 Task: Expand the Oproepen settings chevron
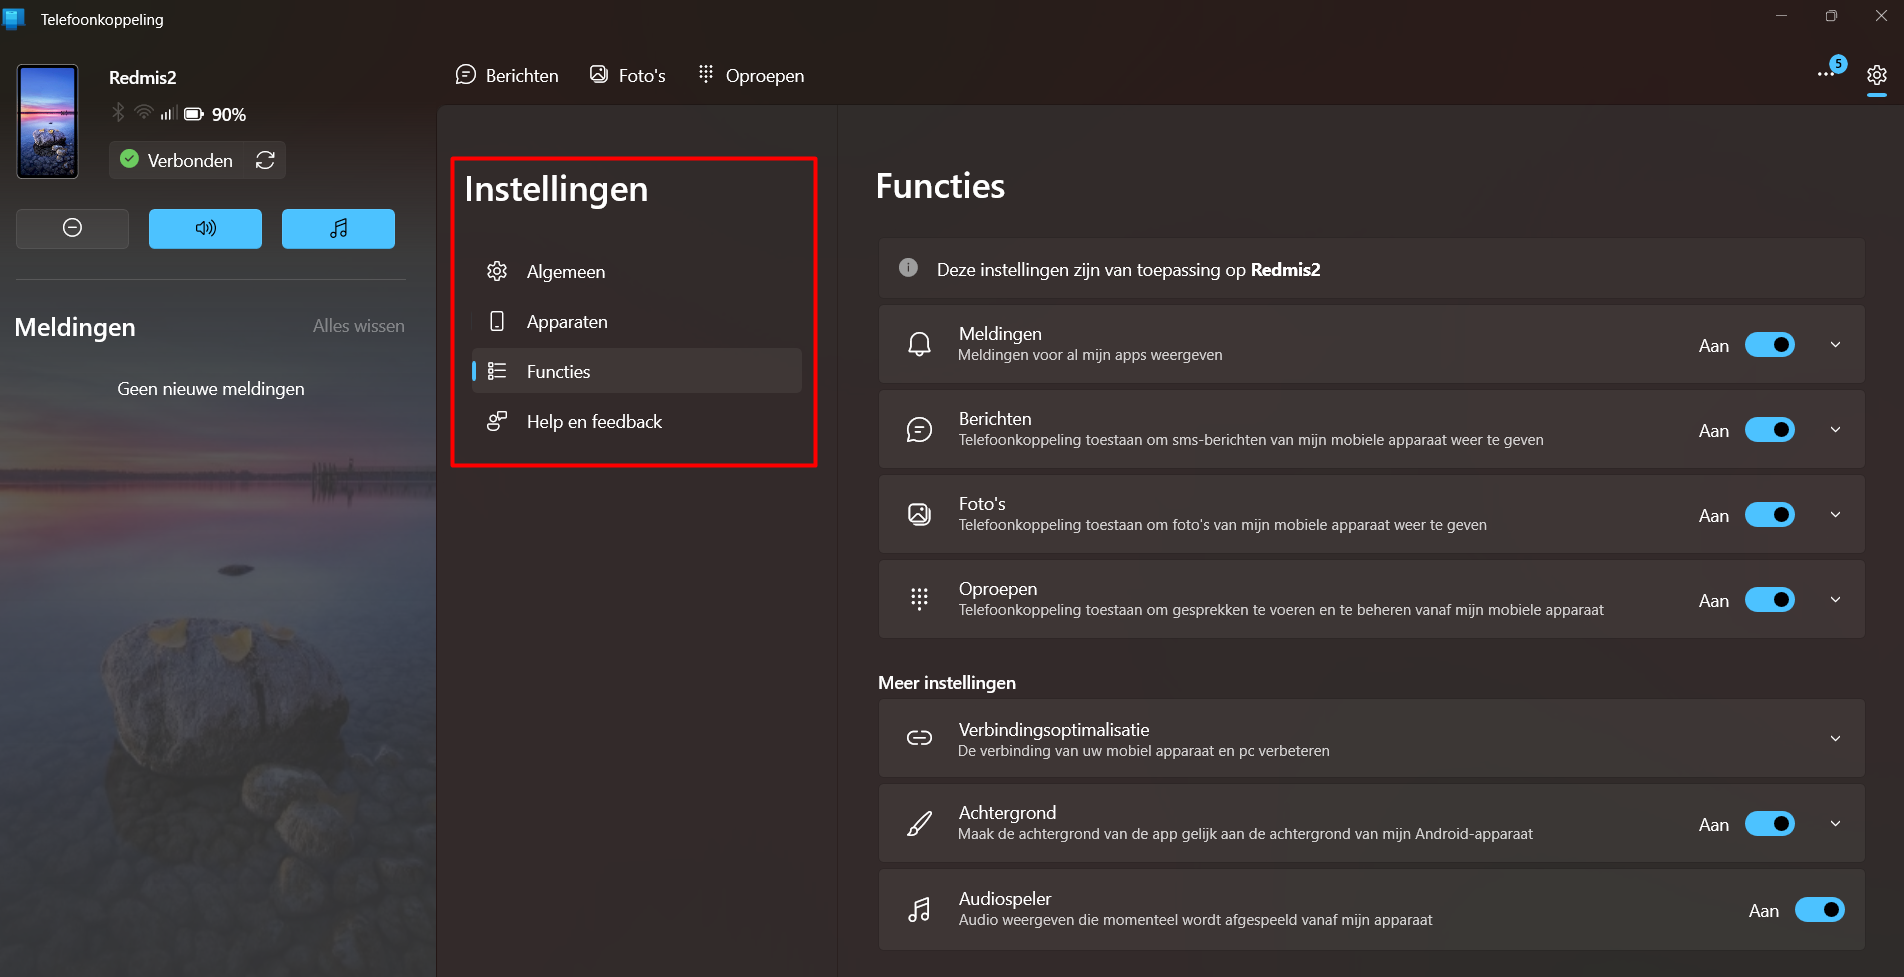1835,600
